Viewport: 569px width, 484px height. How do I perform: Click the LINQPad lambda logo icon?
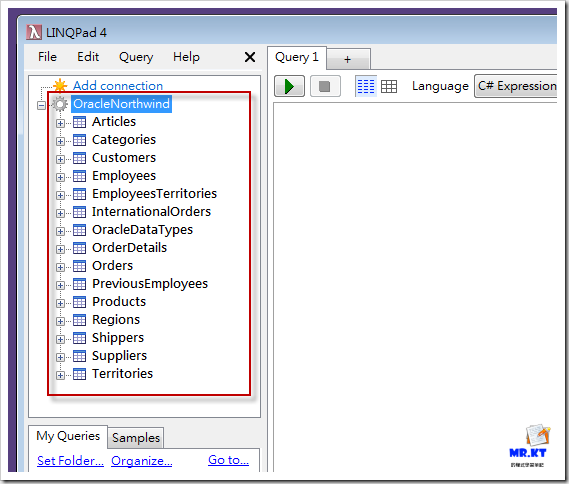click(34, 32)
